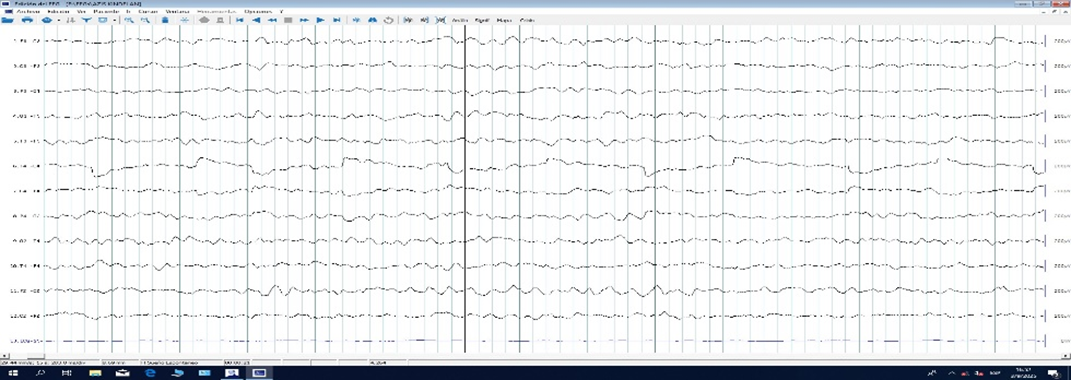This screenshot has width=1071, height=380.
Task: Open the Ventana menu
Action: coord(178,12)
